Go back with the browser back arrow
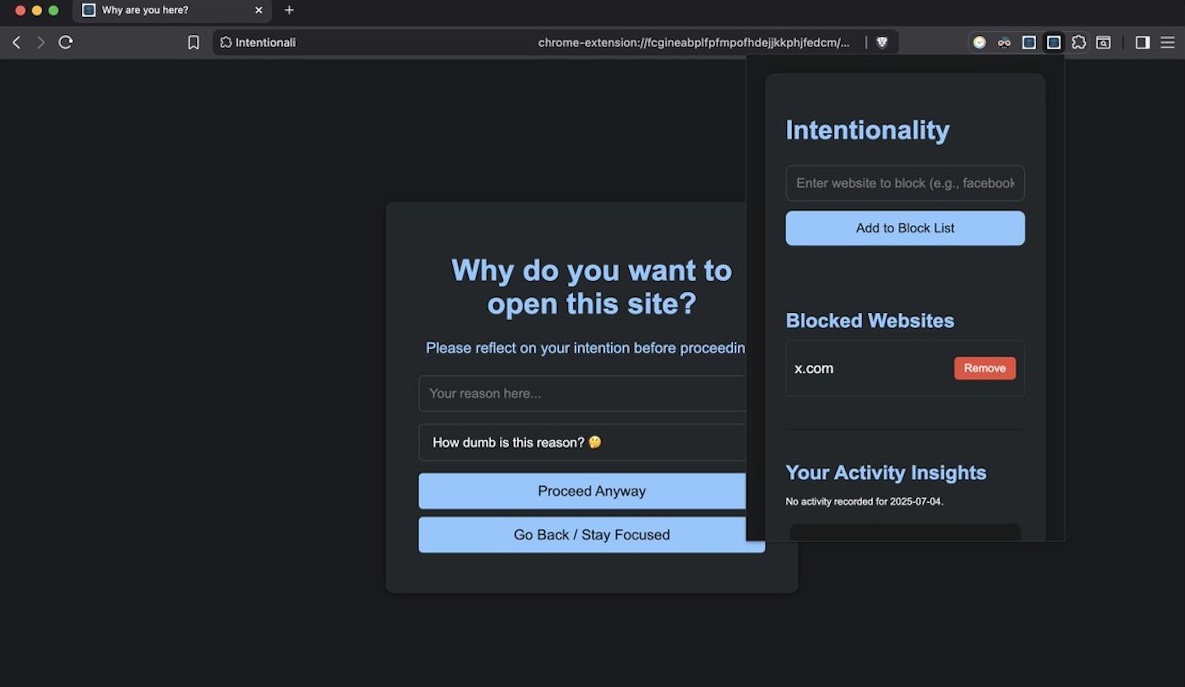This screenshot has height=687, width=1185. [16, 42]
